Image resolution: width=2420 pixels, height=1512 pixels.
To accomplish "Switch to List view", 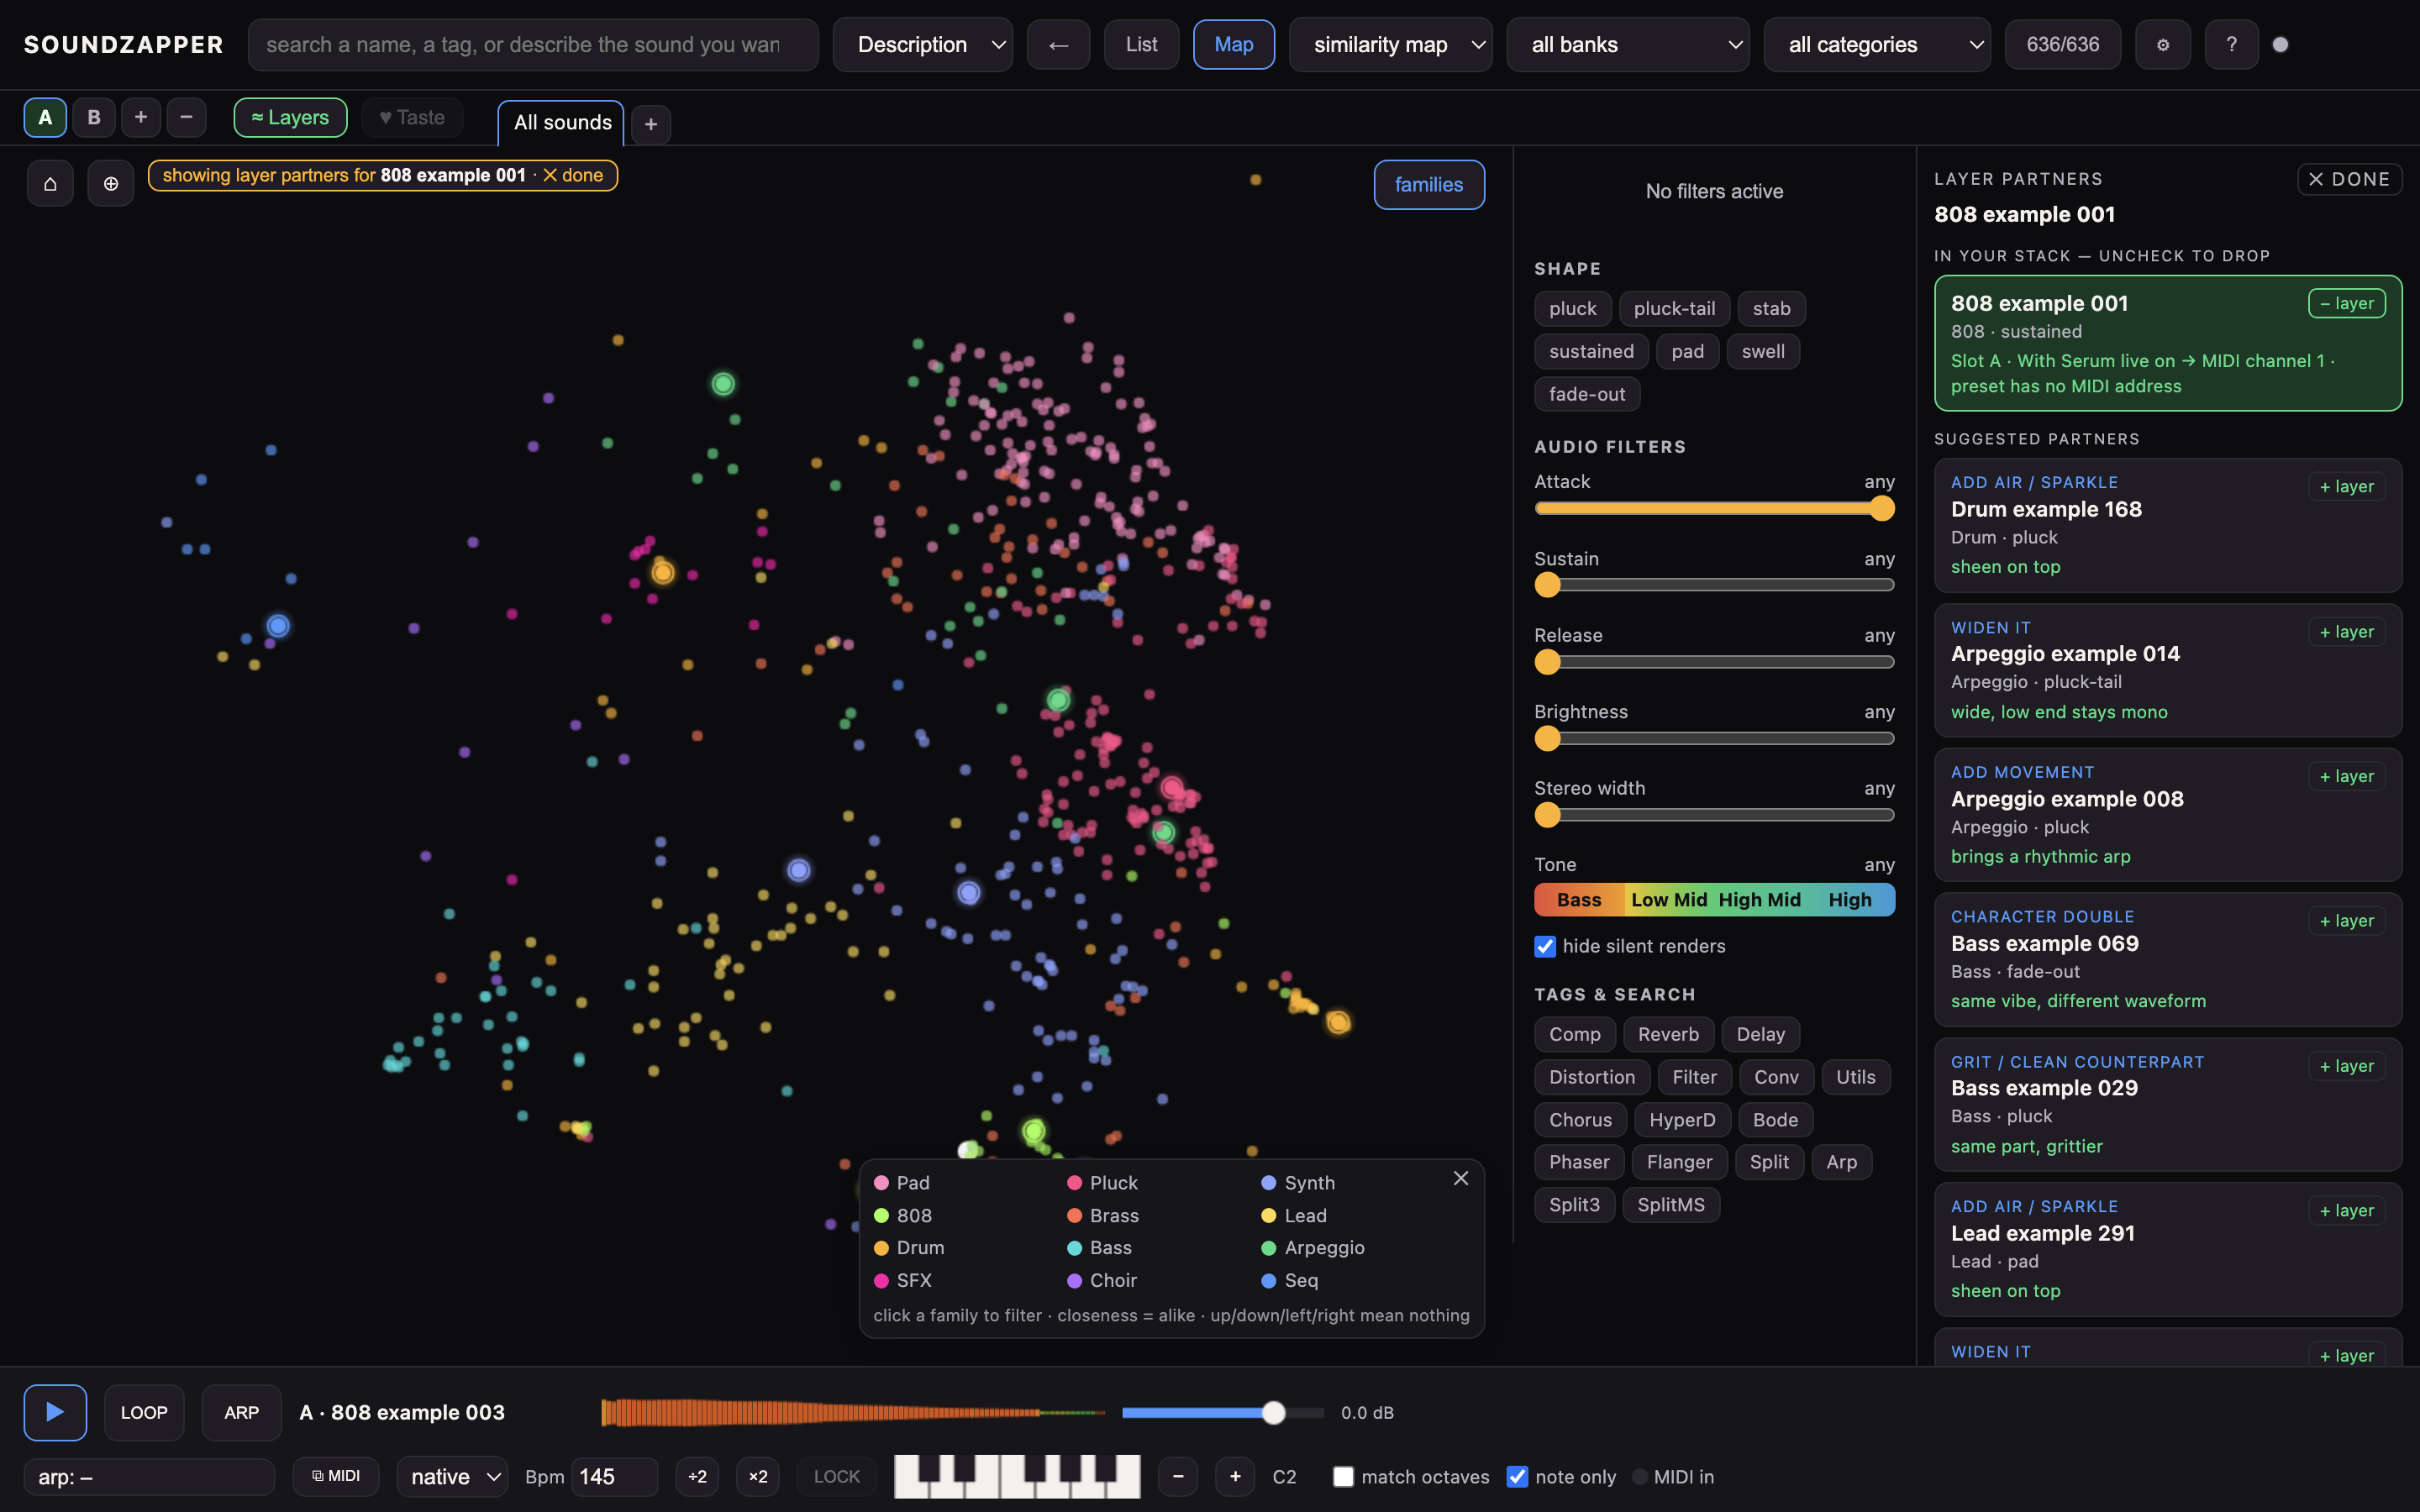I will (1141, 45).
